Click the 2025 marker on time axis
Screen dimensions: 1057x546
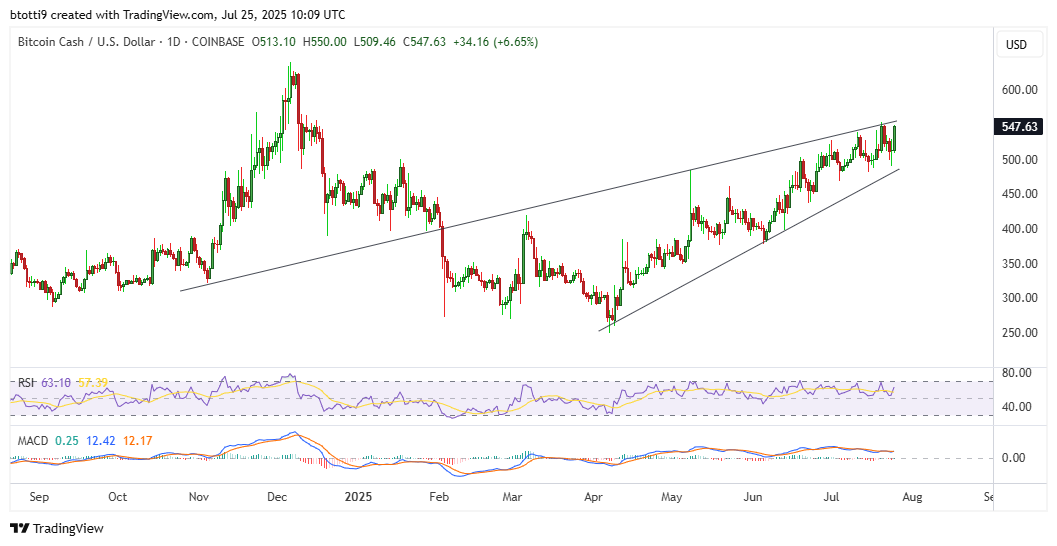356,496
